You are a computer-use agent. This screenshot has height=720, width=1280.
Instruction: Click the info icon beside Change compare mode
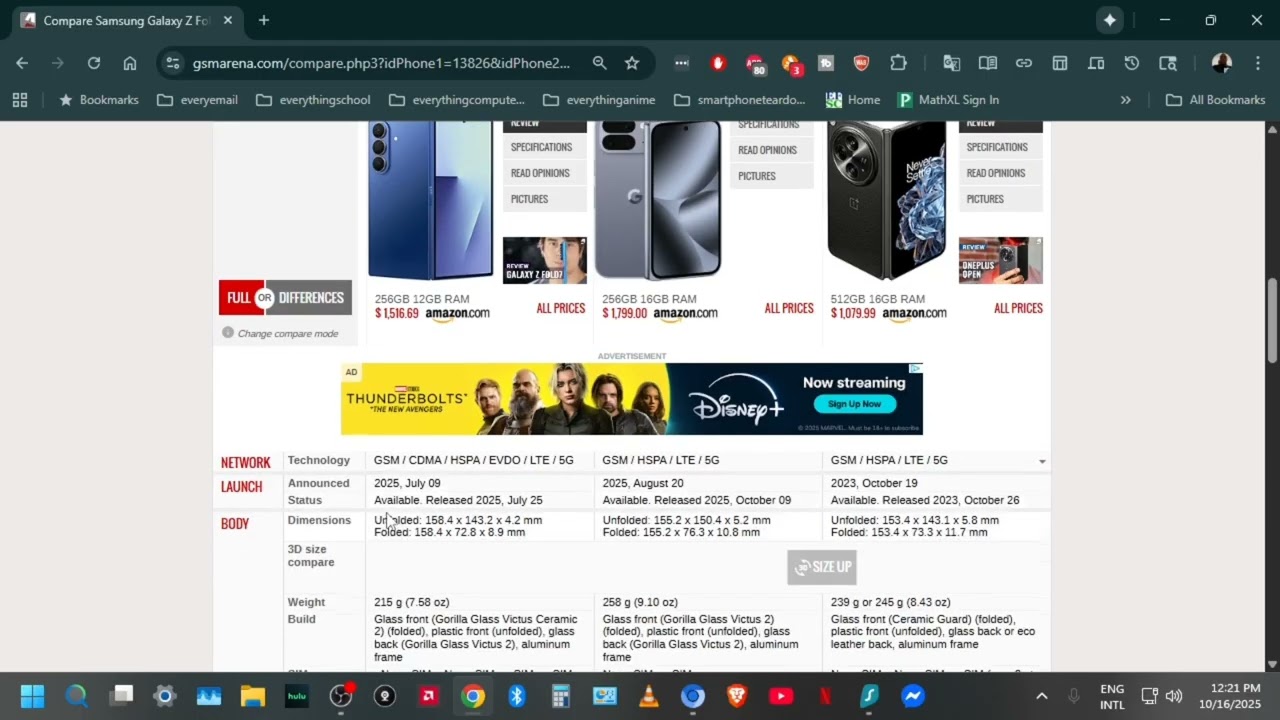pos(228,333)
